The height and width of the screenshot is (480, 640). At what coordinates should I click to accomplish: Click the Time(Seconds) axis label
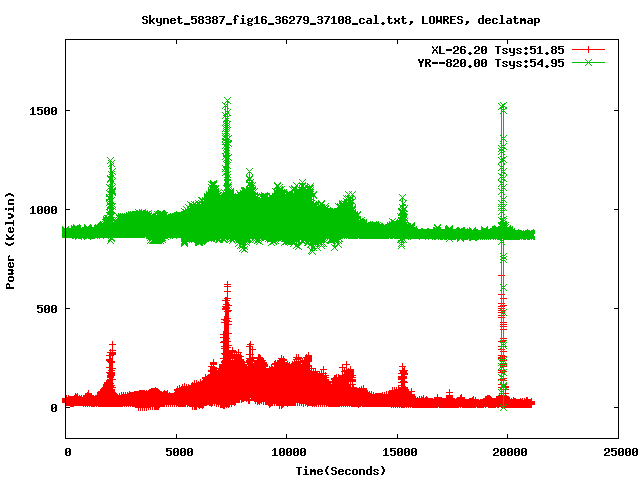[x=341, y=471]
